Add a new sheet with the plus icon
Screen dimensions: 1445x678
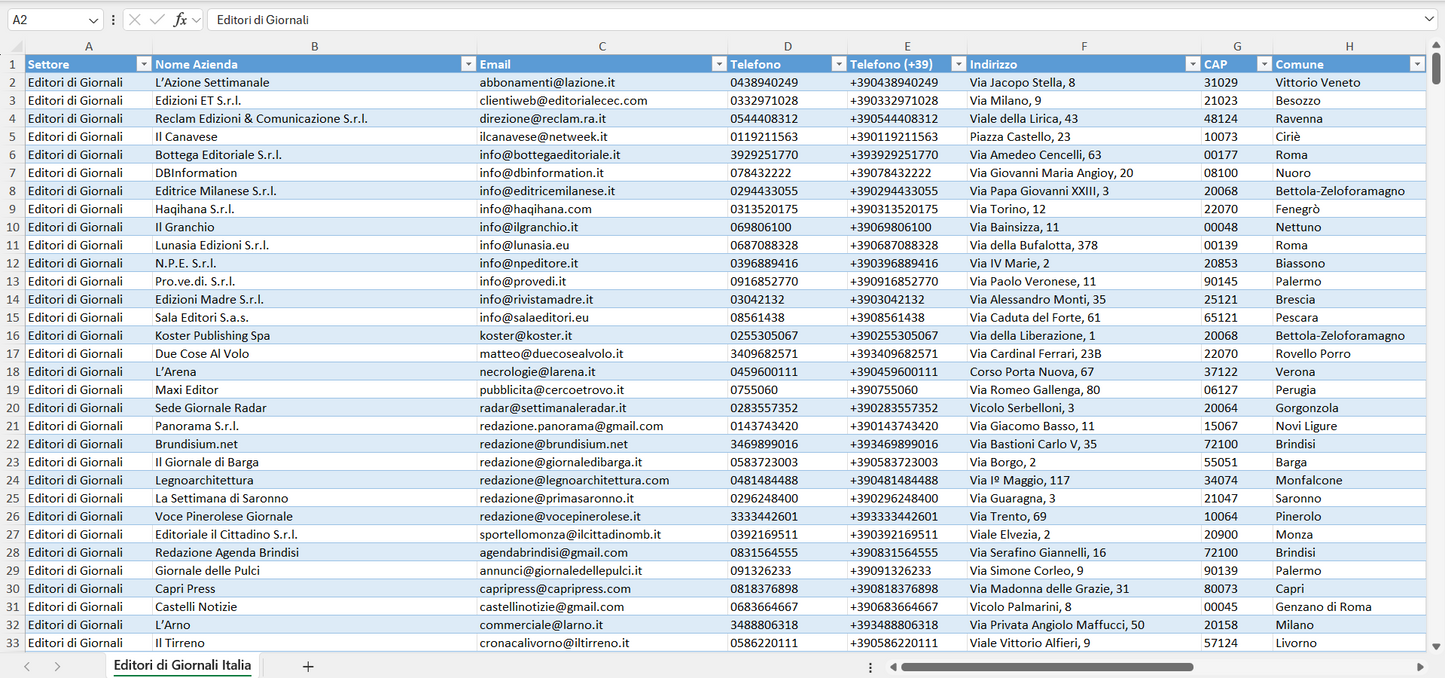[x=308, y=666]
